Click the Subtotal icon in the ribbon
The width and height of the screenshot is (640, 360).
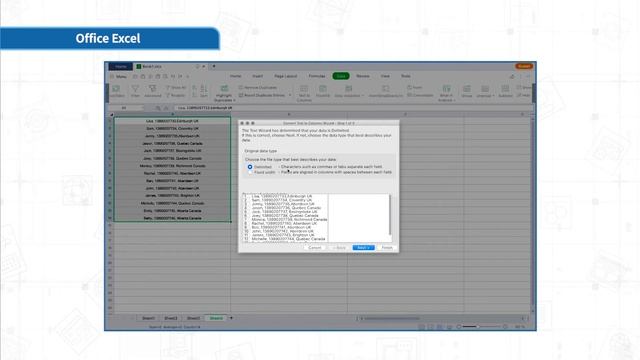tap(505, 91)
